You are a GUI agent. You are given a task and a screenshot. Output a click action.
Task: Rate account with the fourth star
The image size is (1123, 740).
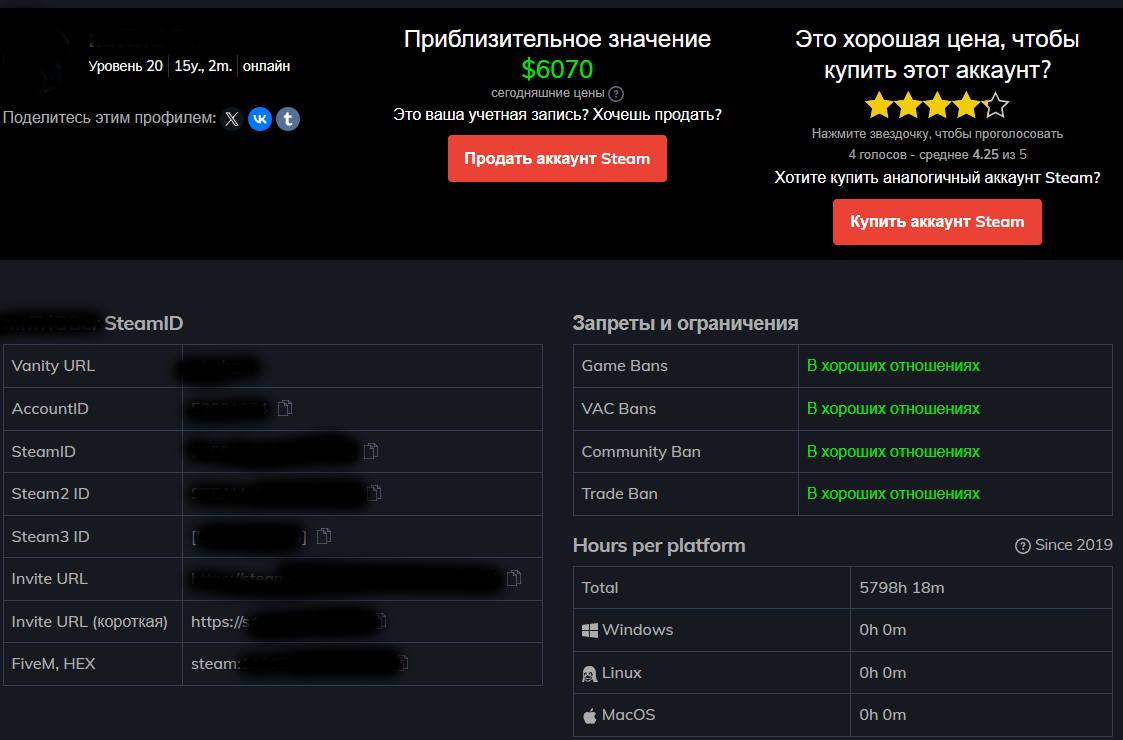pos(967,105)
